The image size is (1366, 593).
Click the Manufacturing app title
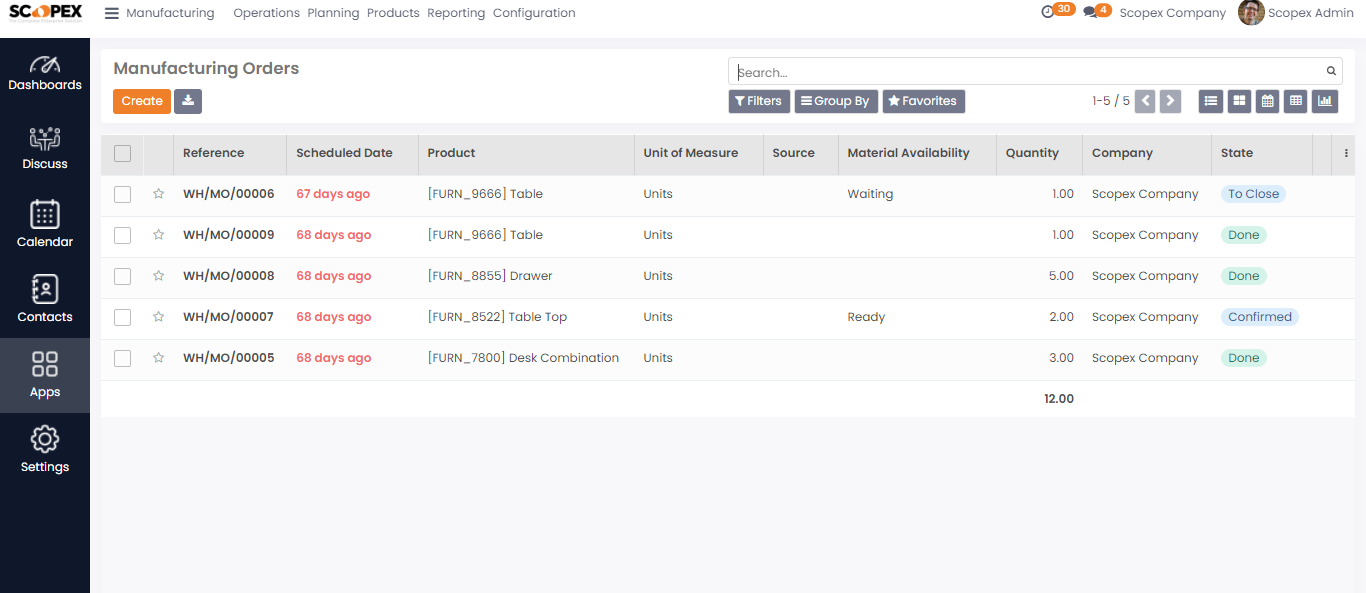(170, 13)
